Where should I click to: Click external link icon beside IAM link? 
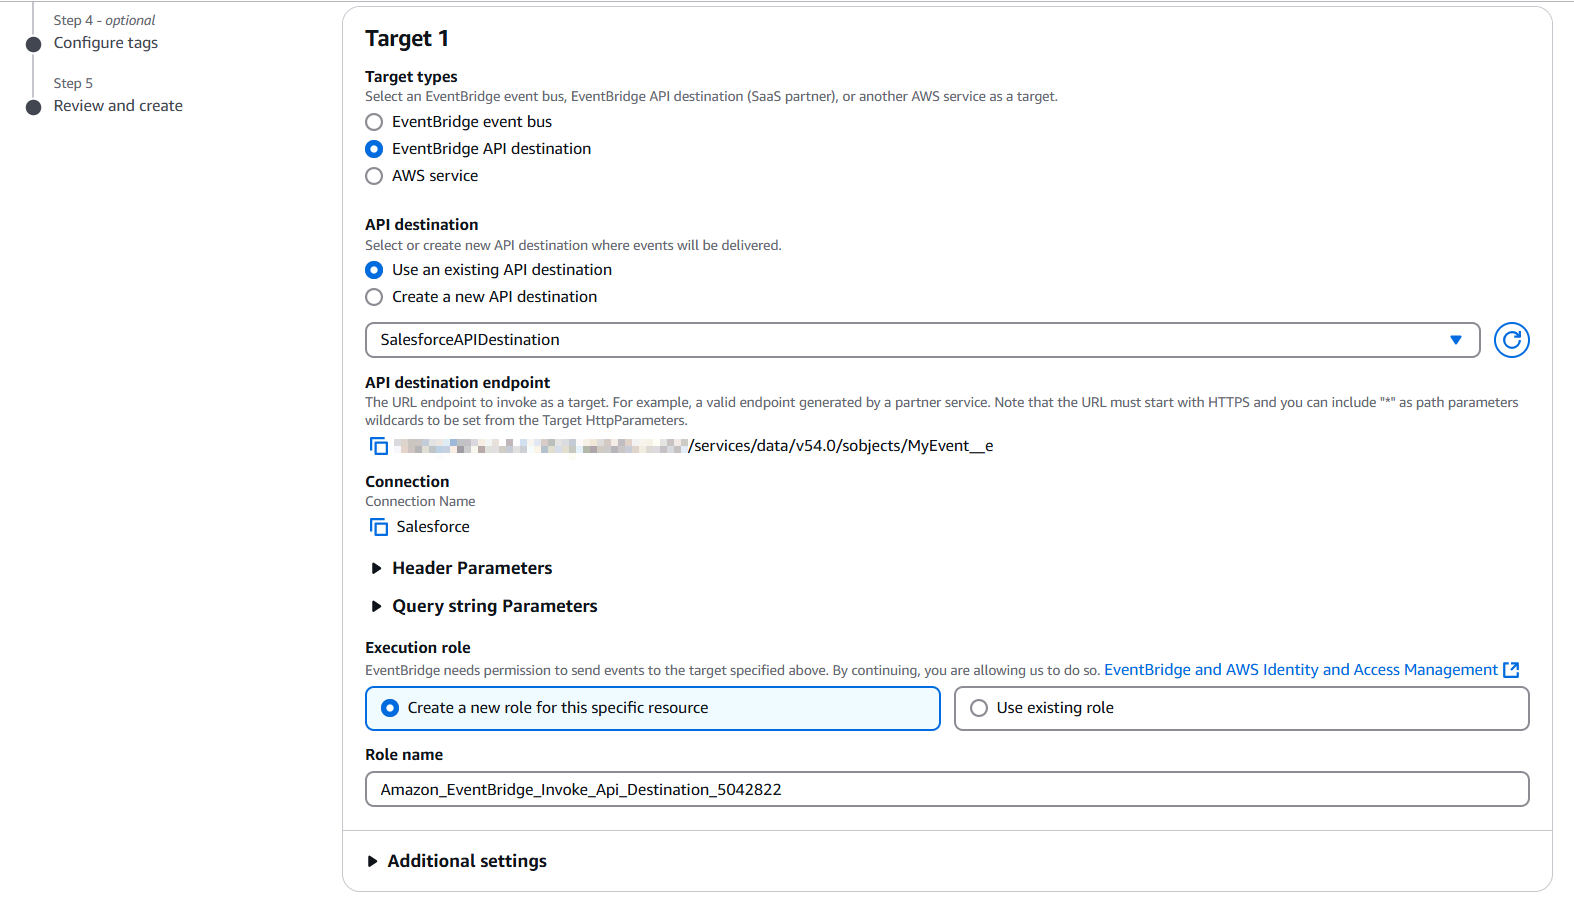1511,670
